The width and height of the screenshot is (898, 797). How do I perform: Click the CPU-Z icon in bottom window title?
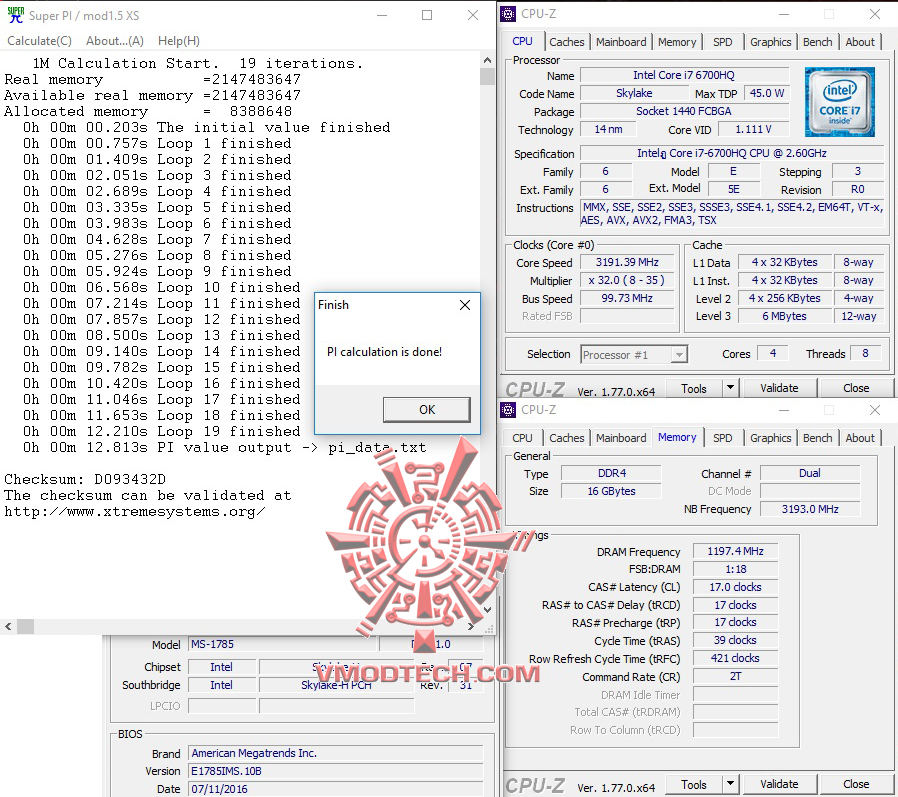click(508, 410)
